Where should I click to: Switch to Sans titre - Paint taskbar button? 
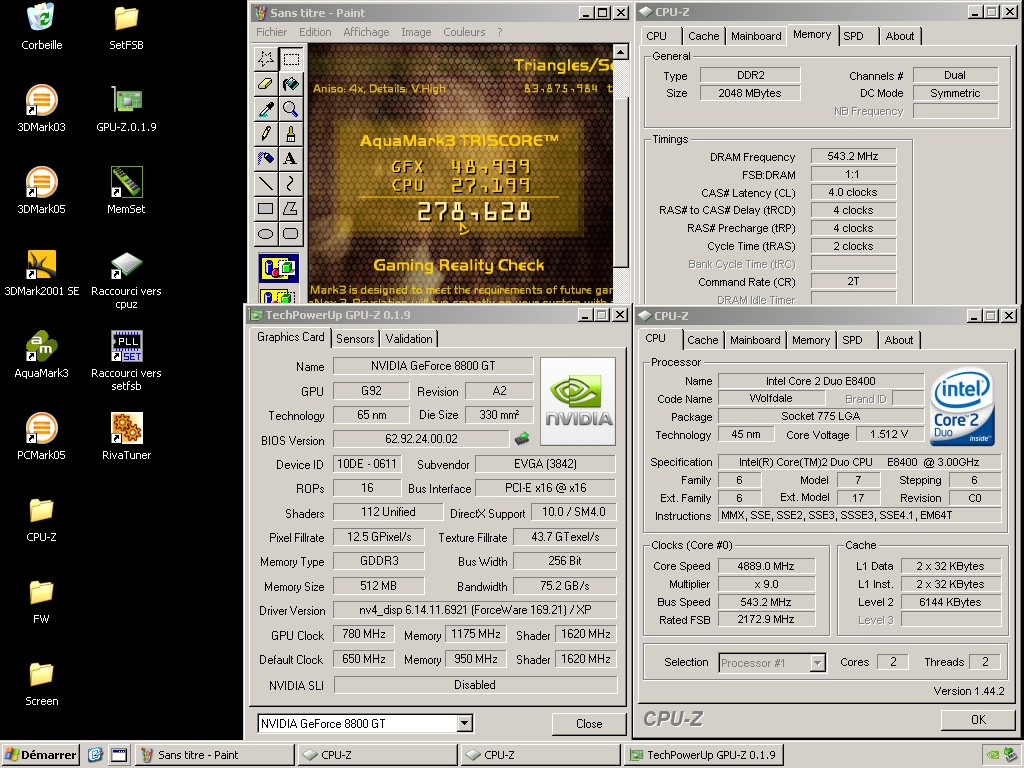click(x=215, y=755)
